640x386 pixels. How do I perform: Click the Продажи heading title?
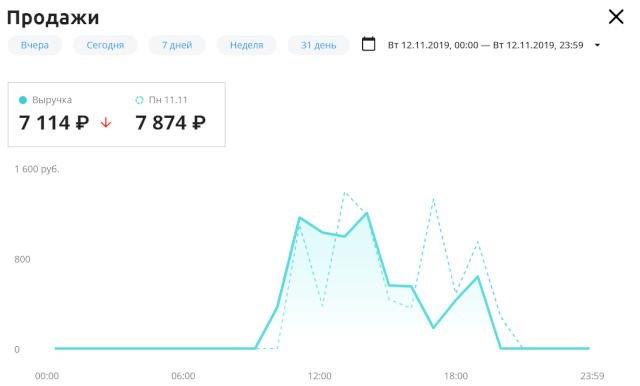coord(53,18)
